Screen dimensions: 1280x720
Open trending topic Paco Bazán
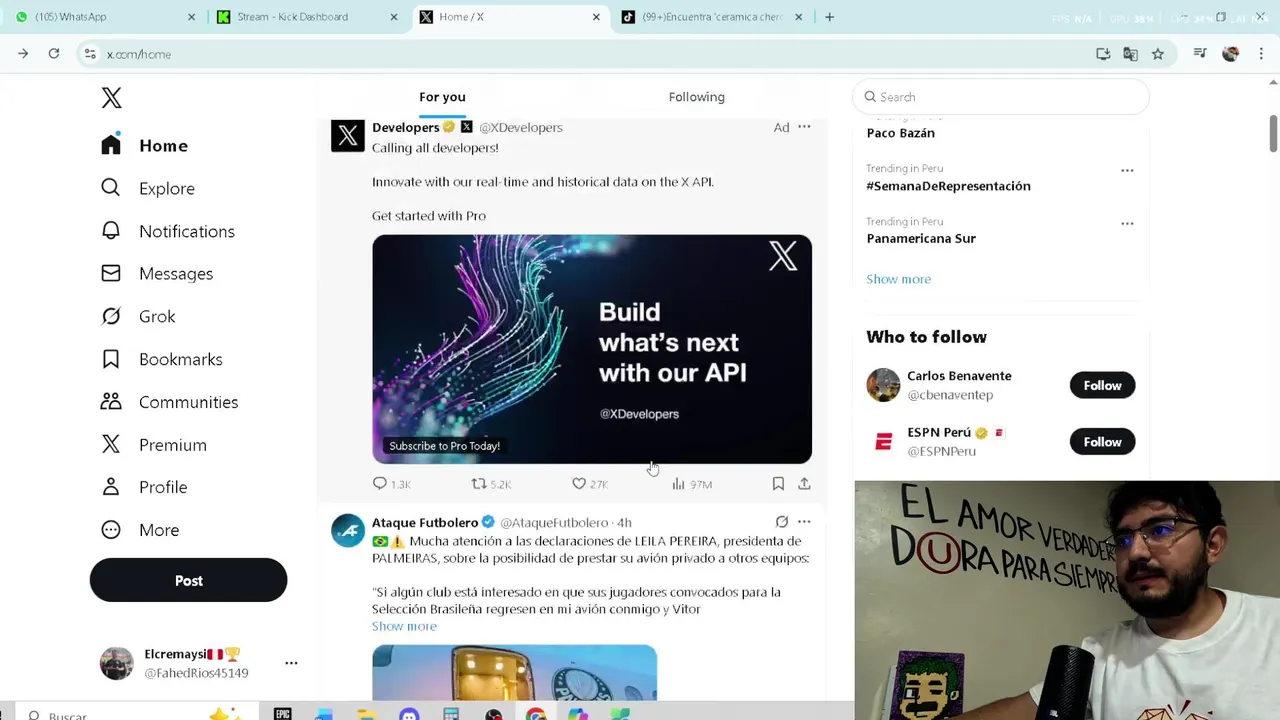(x=900, y=133)
